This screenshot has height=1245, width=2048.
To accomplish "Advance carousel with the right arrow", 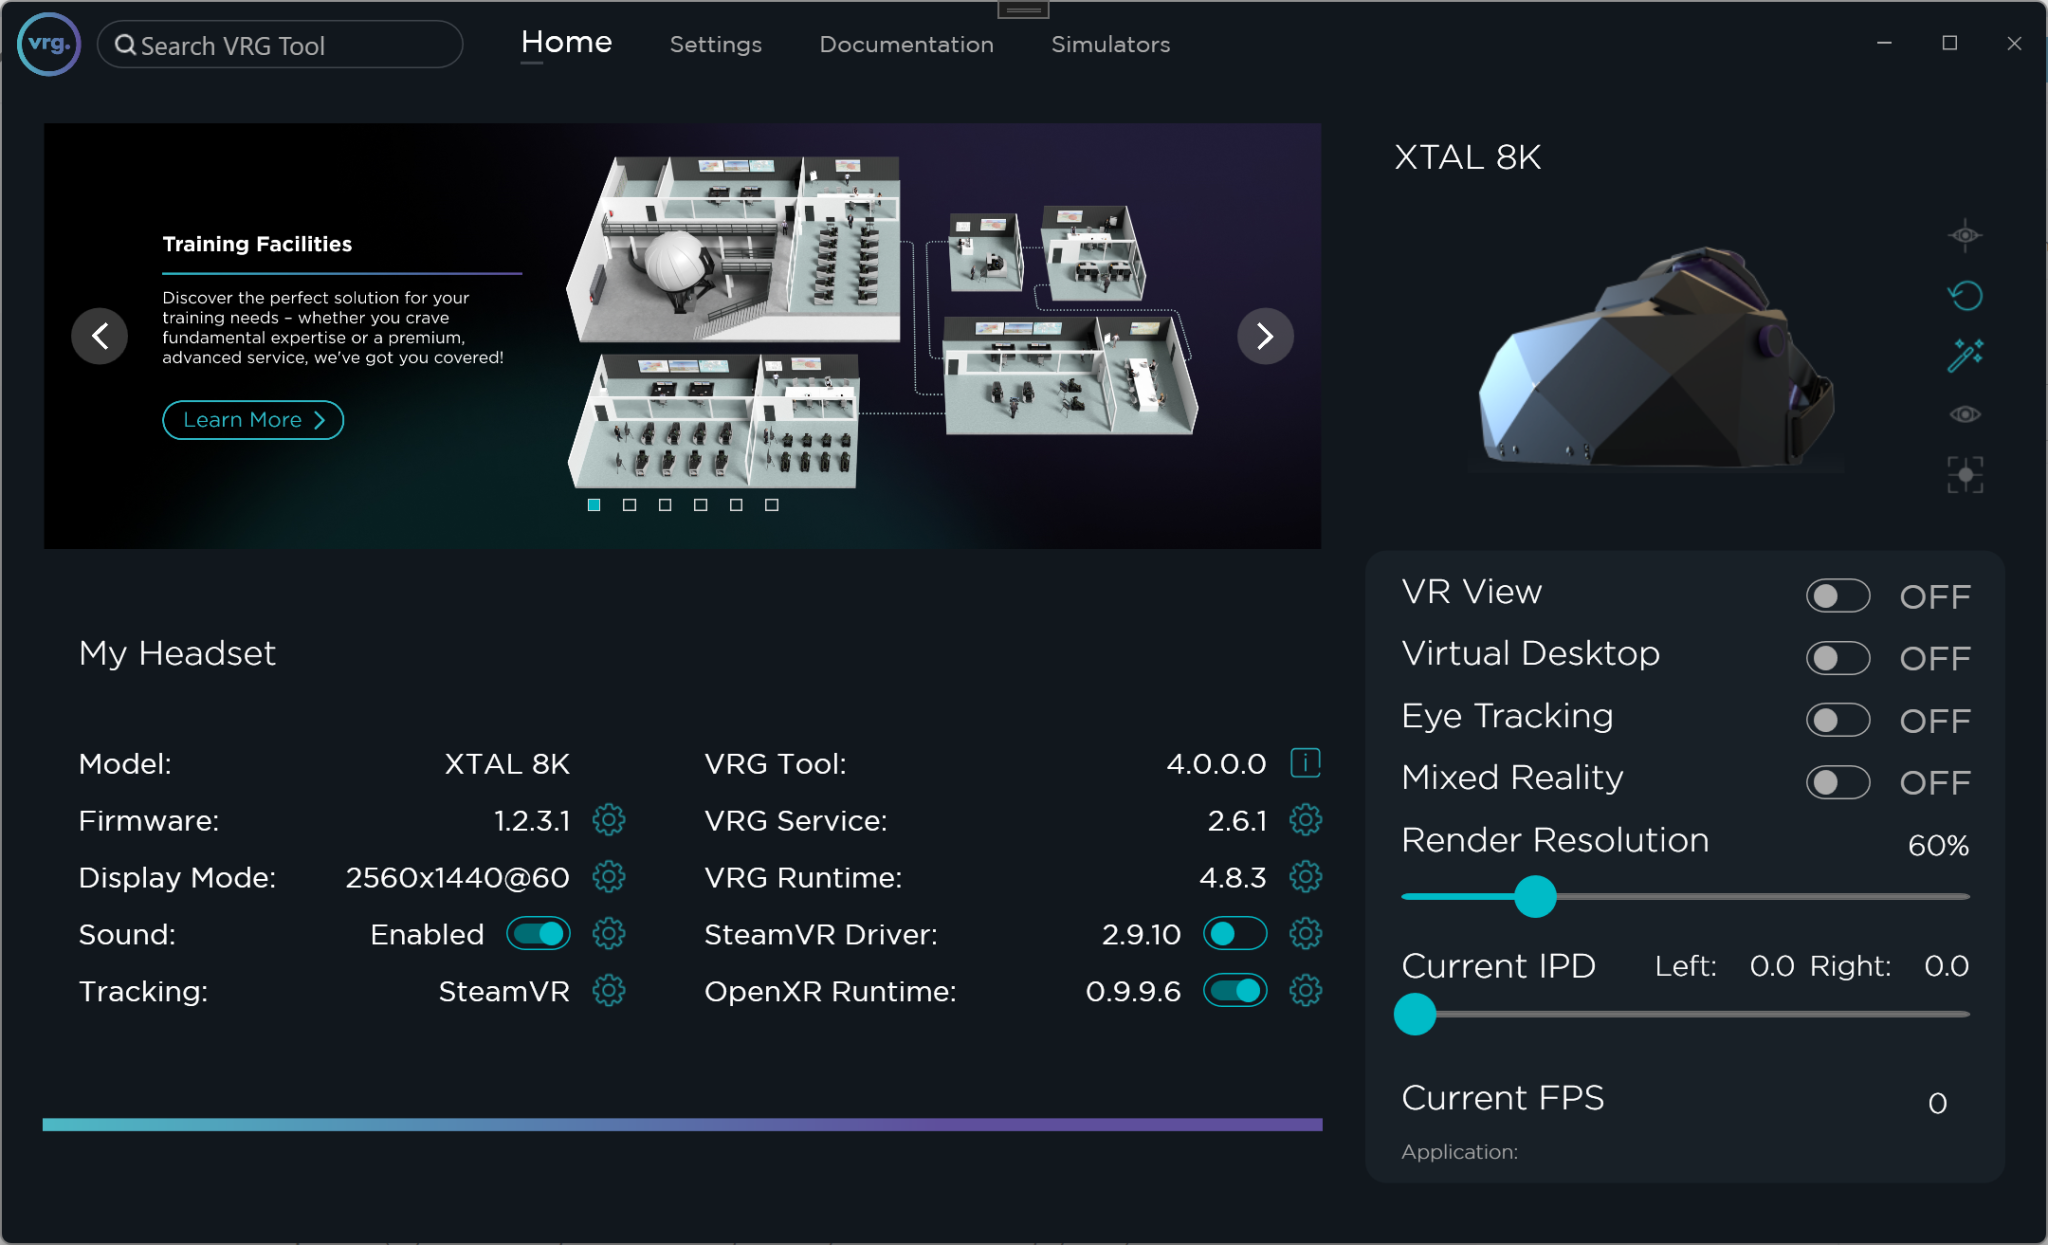I will [x=1264, y=336].
